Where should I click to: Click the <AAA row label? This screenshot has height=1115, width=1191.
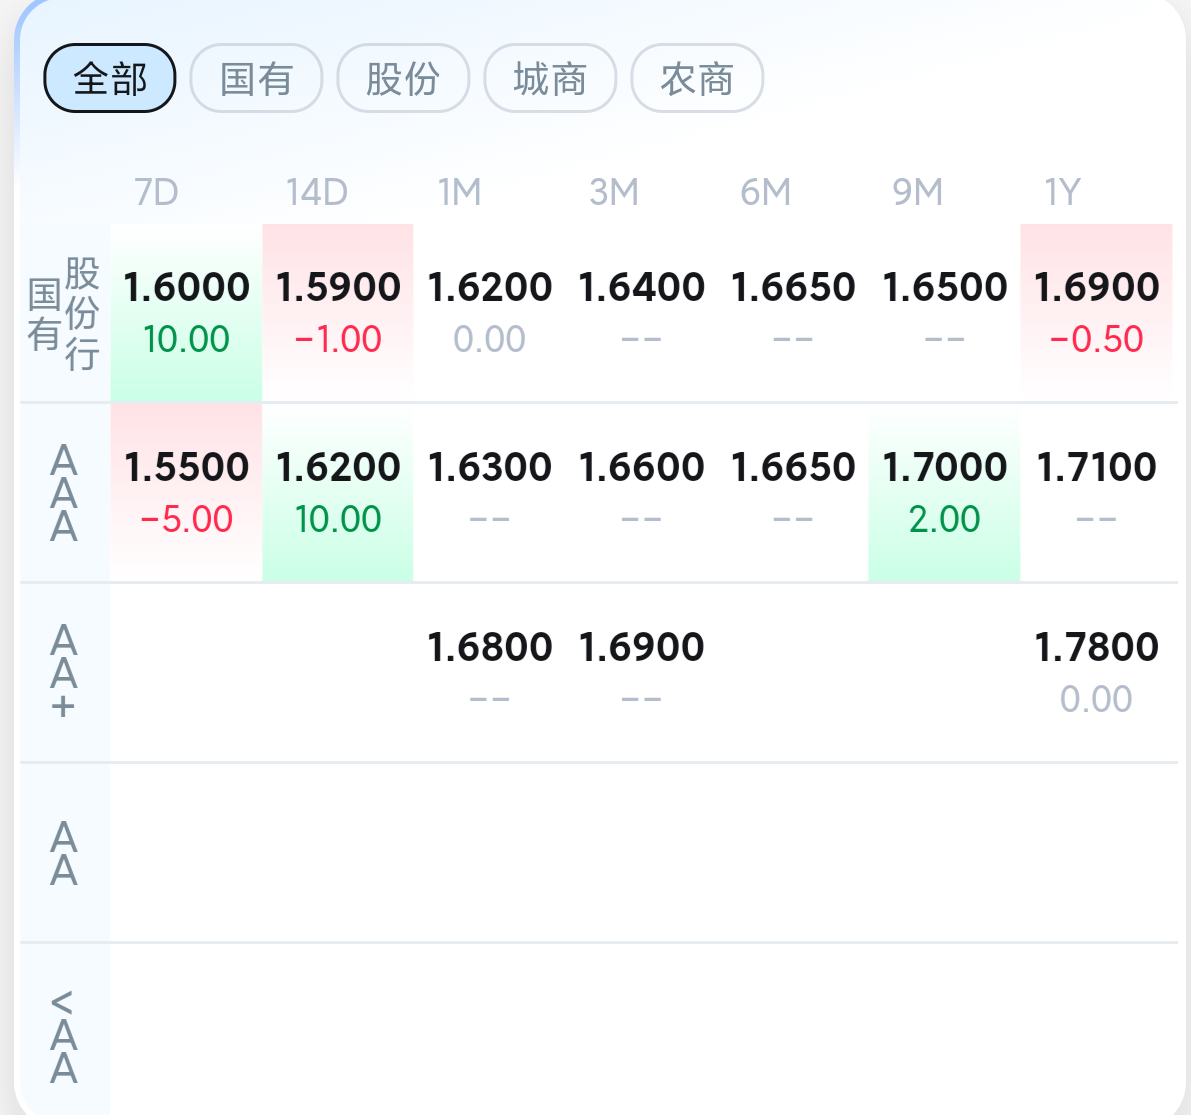click(x=64, y=1036)
